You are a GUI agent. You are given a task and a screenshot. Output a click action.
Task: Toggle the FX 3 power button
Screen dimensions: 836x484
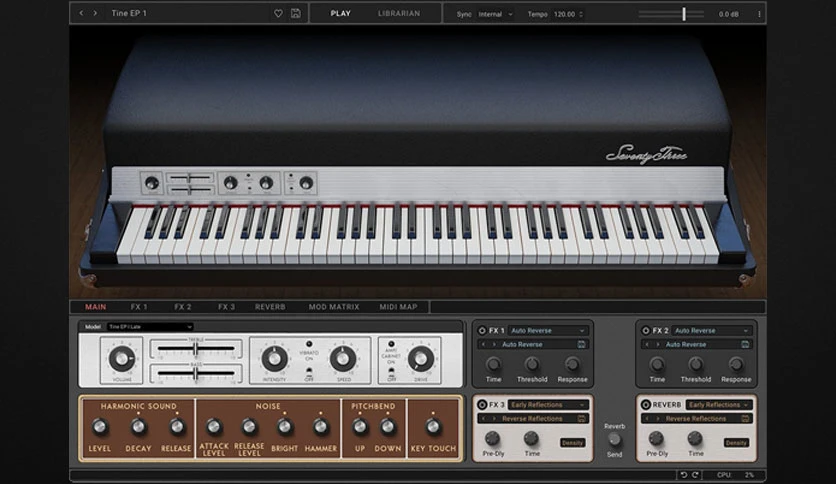coord(482,405)
